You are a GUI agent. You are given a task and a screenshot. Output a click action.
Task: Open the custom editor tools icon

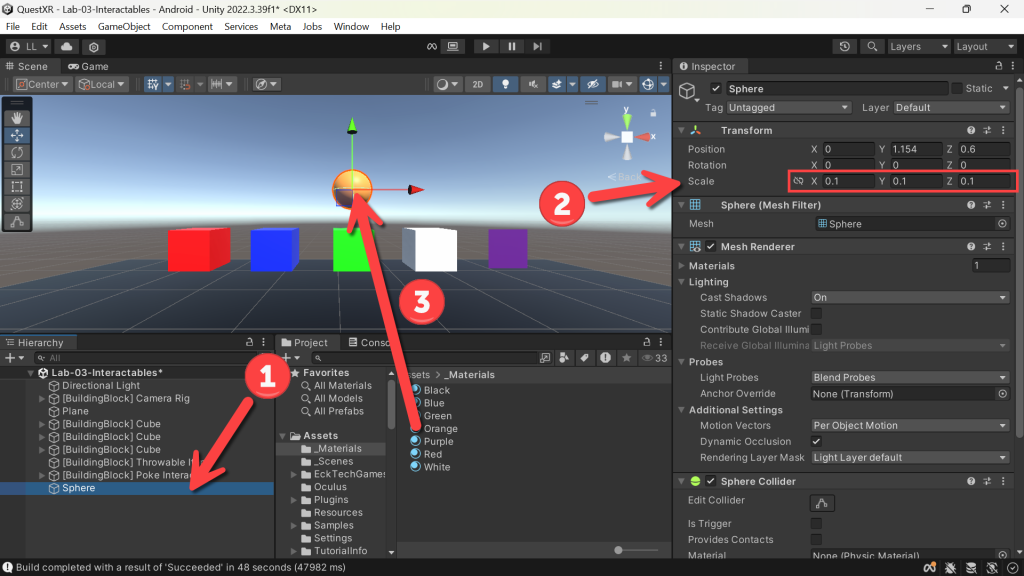click(17, 221)
